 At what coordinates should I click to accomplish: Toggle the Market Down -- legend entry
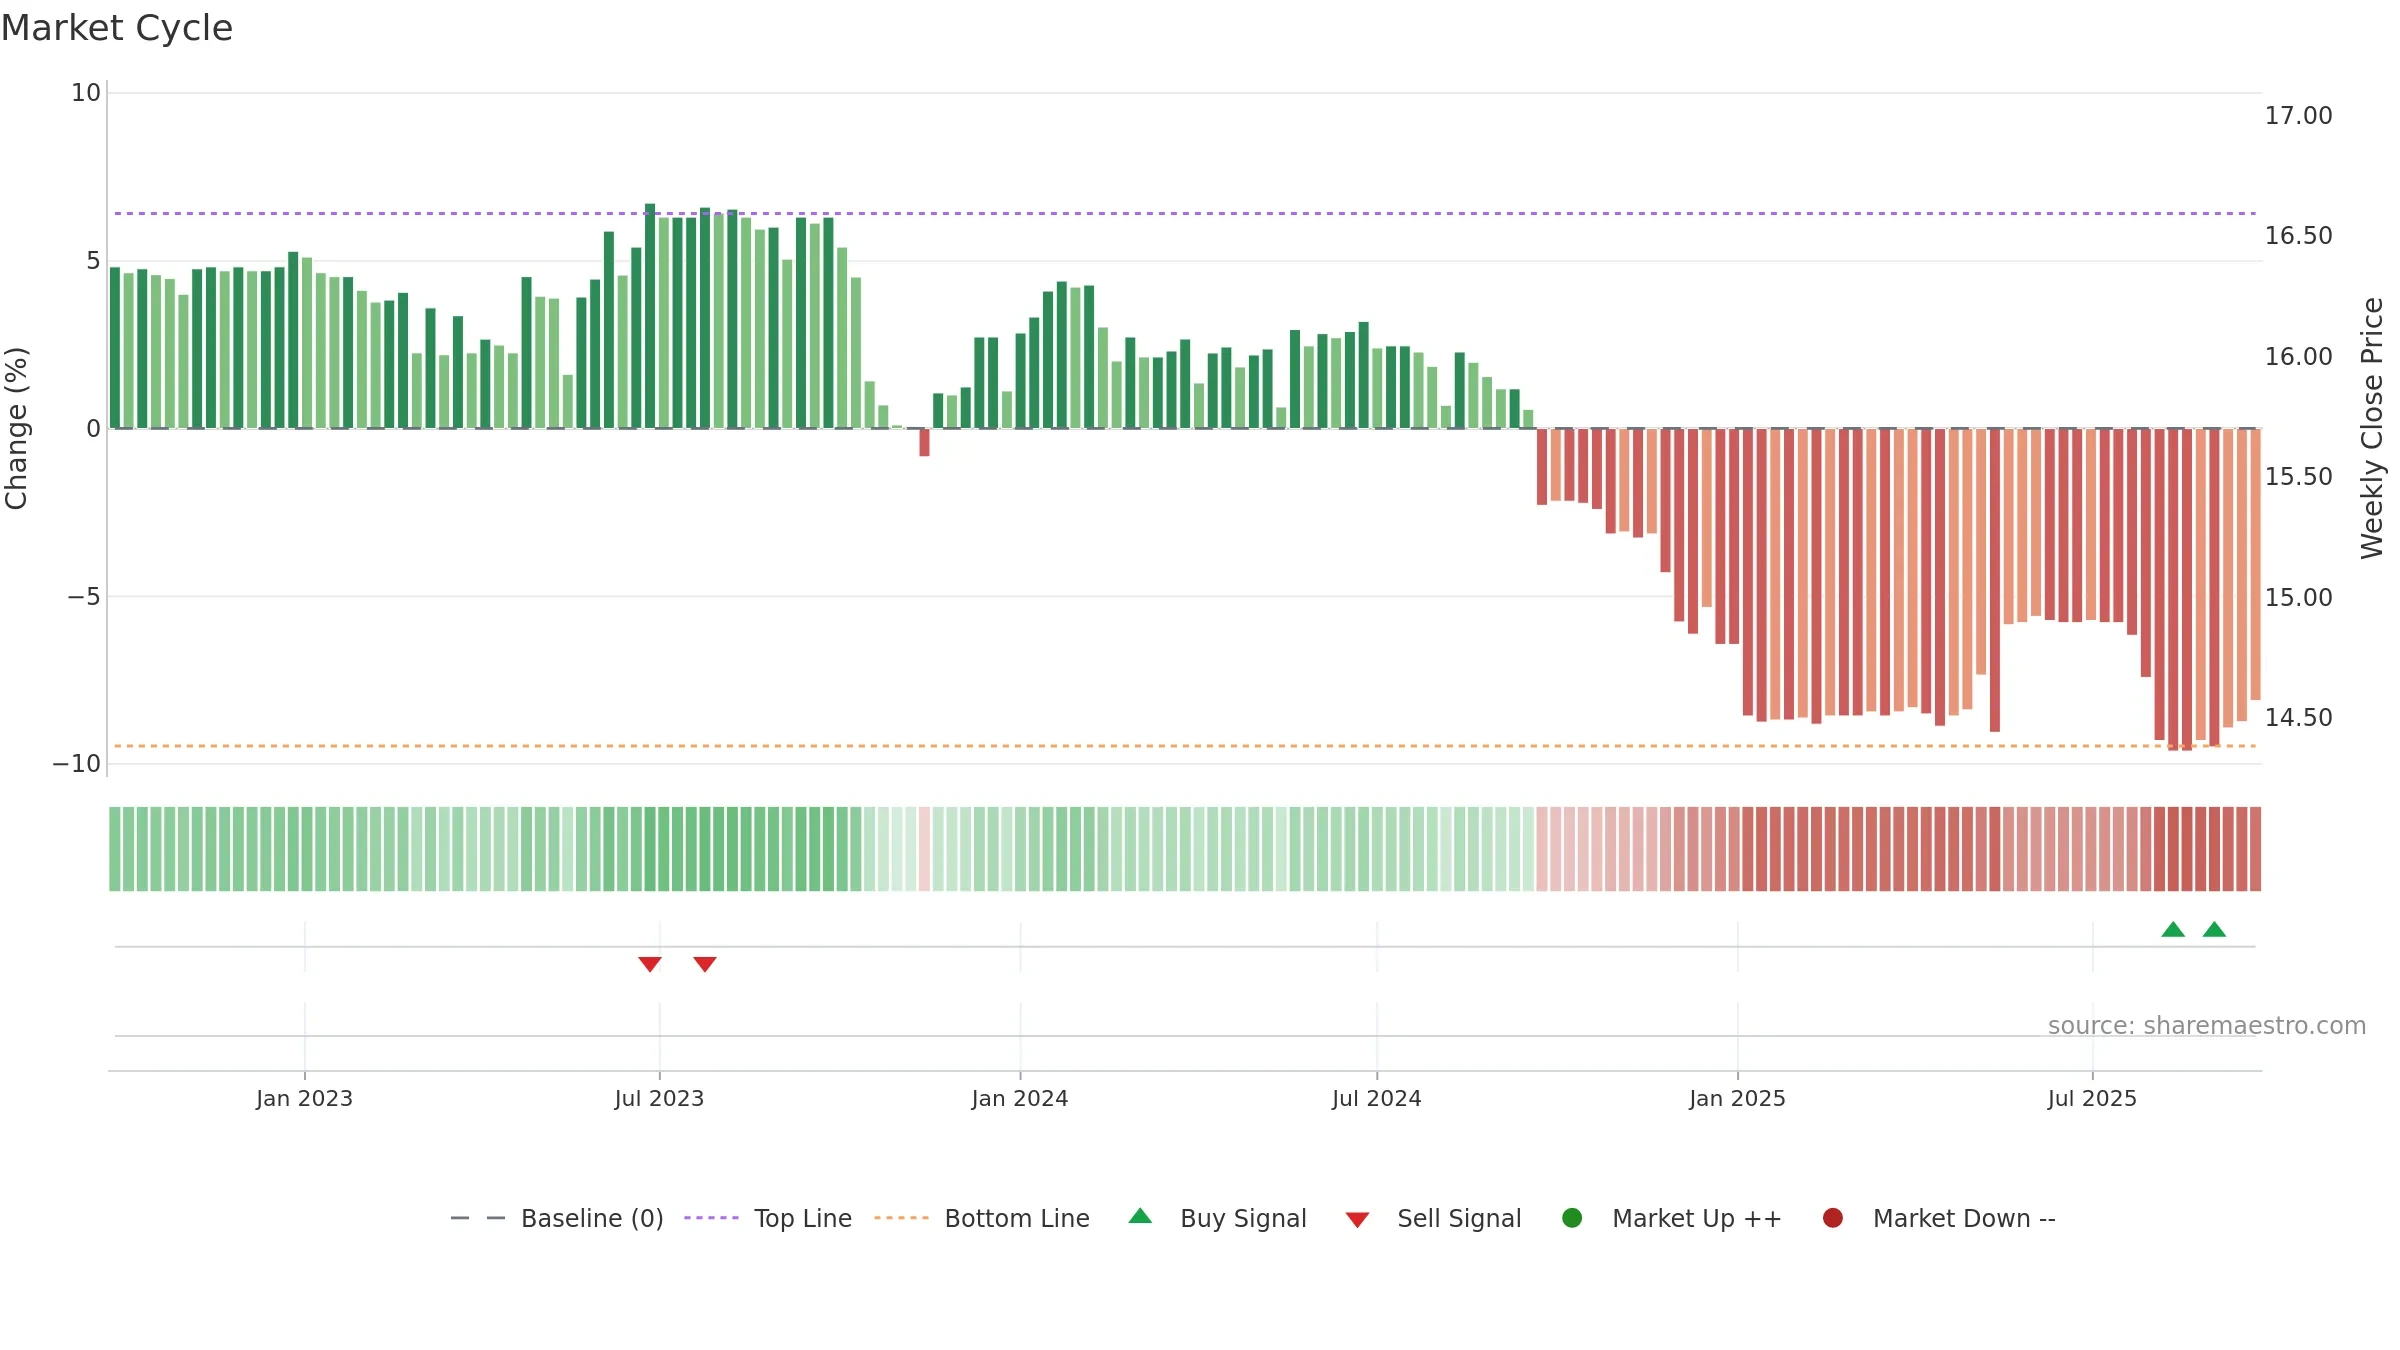point(1939,1218)
